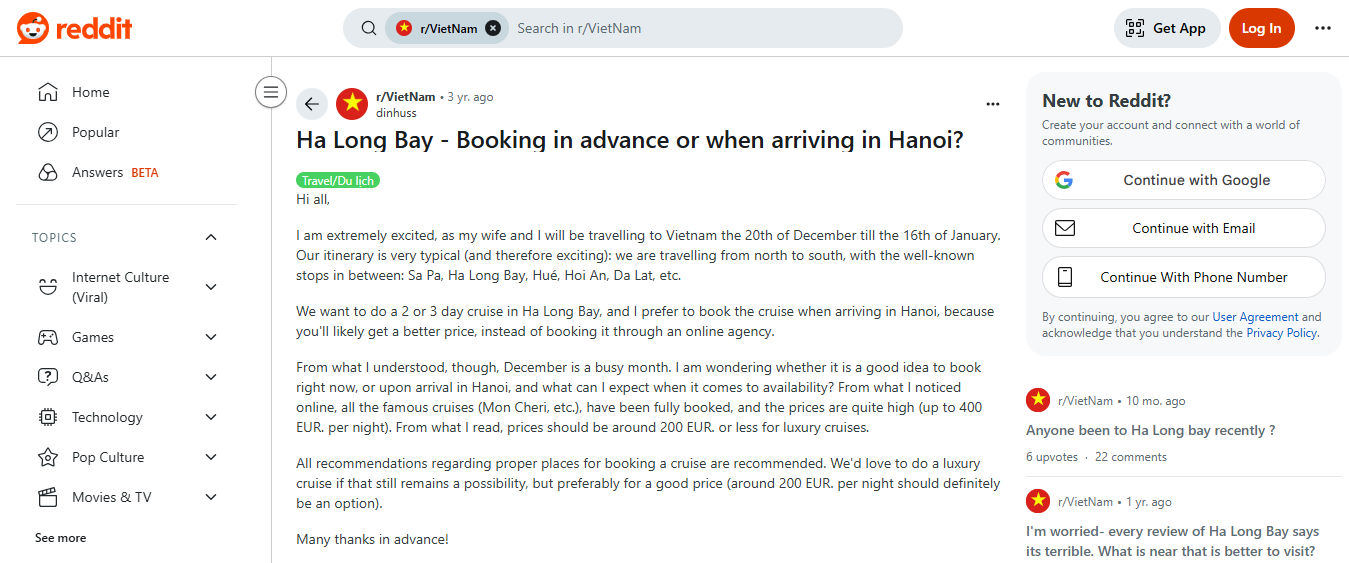Remove the r/VietNam search filter chip
1349x563 pixels.
[x=493, y=28]
